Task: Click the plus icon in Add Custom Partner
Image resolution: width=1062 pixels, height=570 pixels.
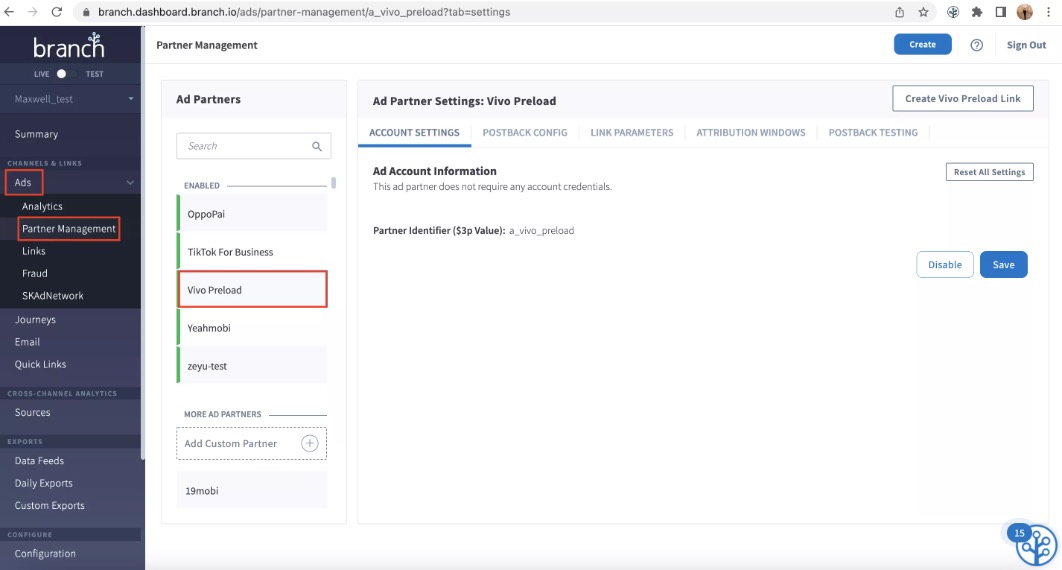Action: 310,443
